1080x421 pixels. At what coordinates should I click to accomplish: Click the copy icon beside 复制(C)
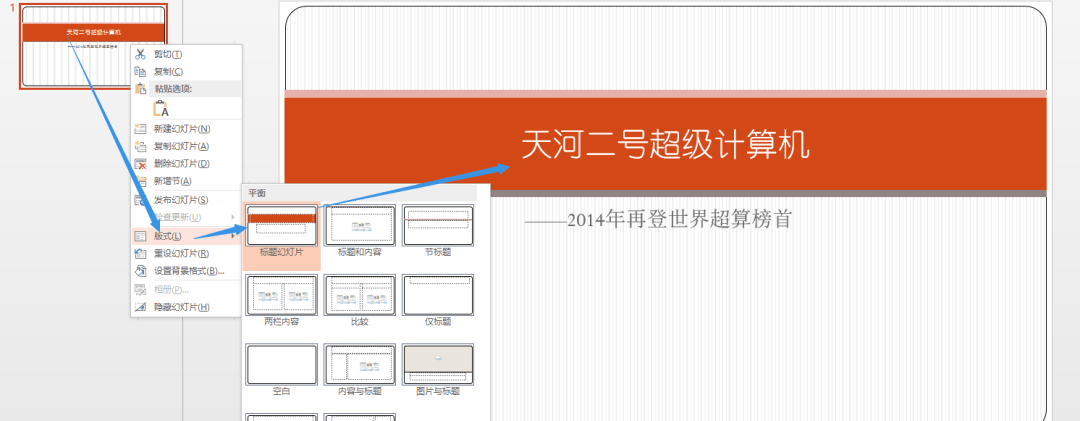141,72
